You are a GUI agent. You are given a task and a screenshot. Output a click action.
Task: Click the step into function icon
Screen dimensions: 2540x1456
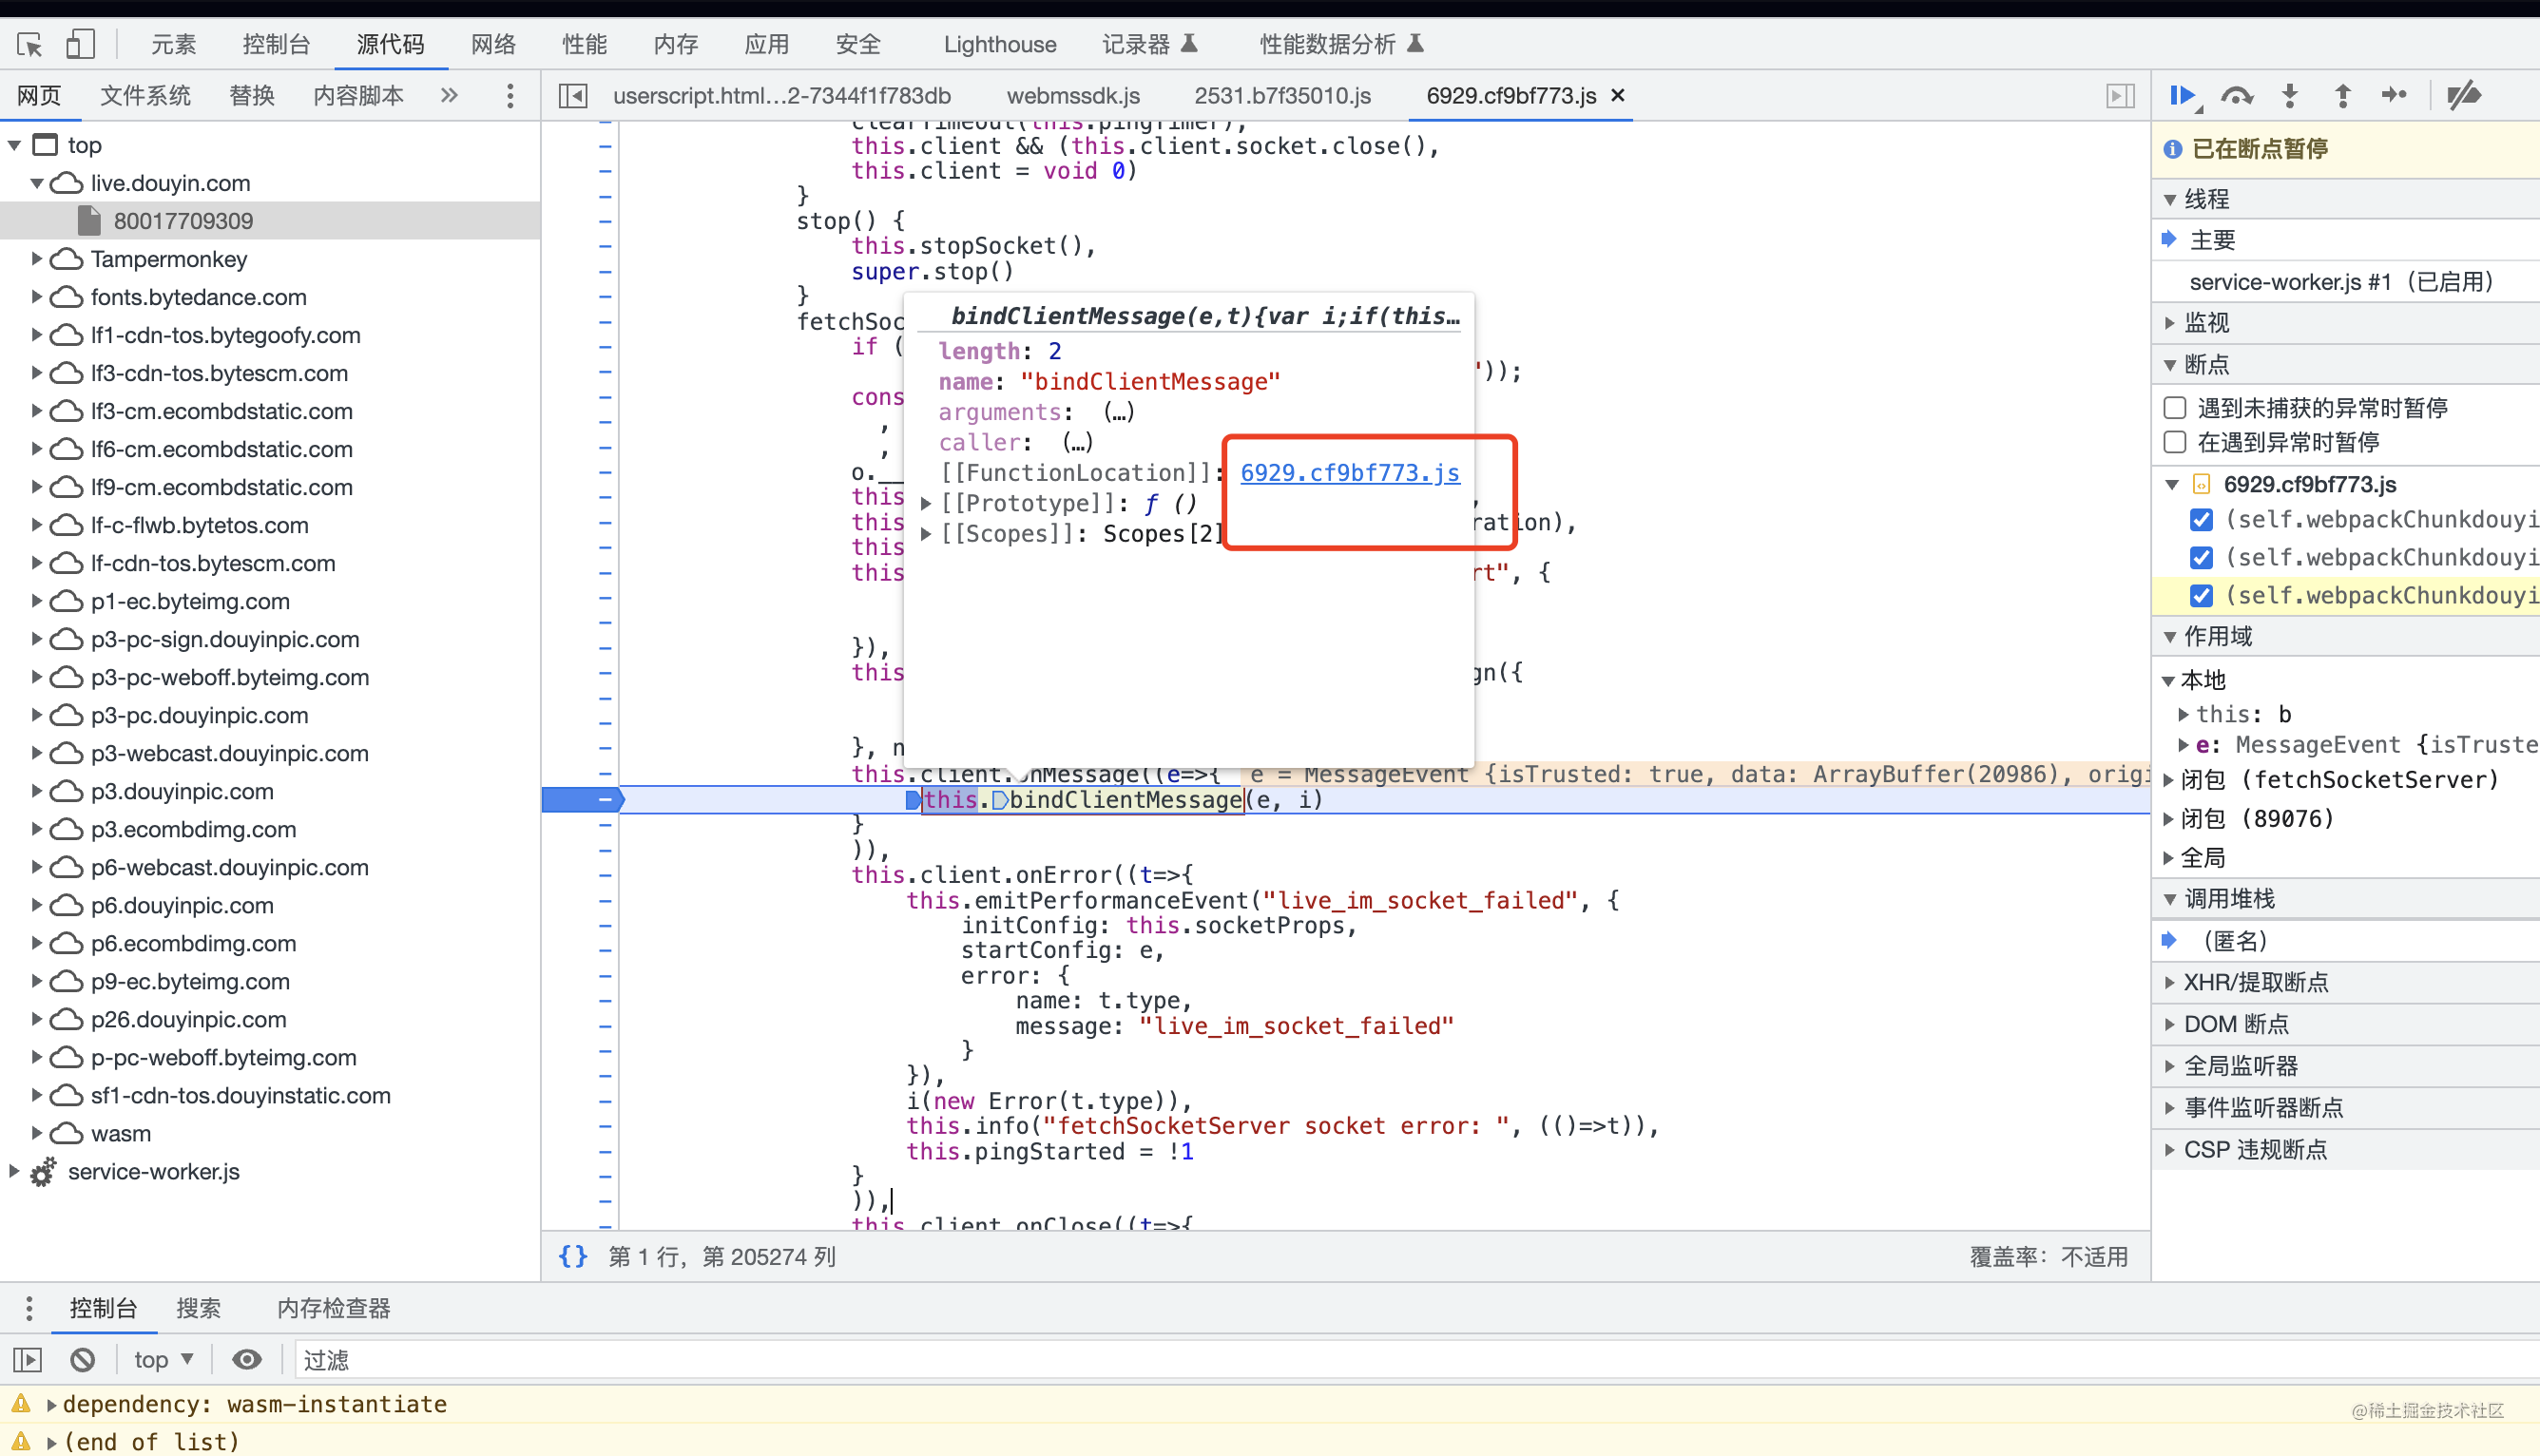2290,96
